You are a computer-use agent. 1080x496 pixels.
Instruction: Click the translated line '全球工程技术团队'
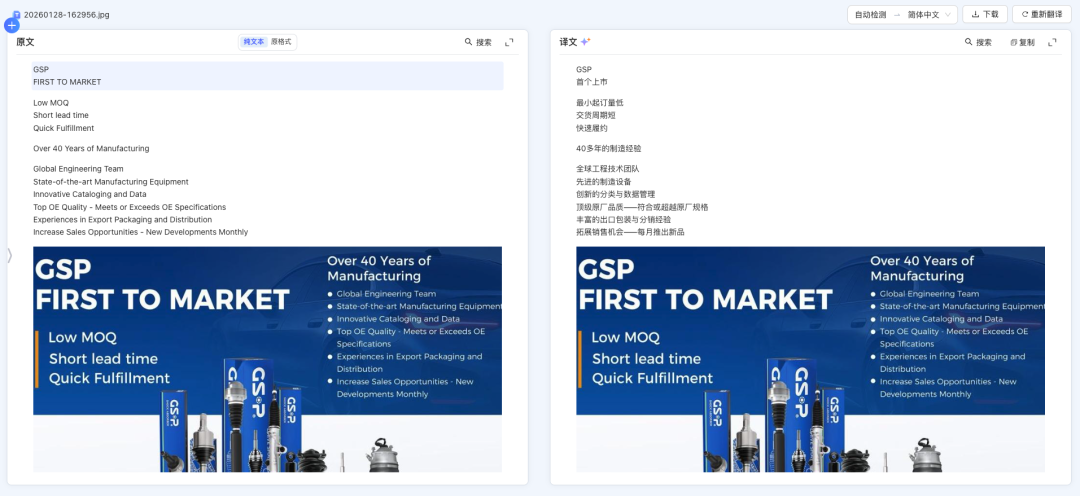click(608, 169)
